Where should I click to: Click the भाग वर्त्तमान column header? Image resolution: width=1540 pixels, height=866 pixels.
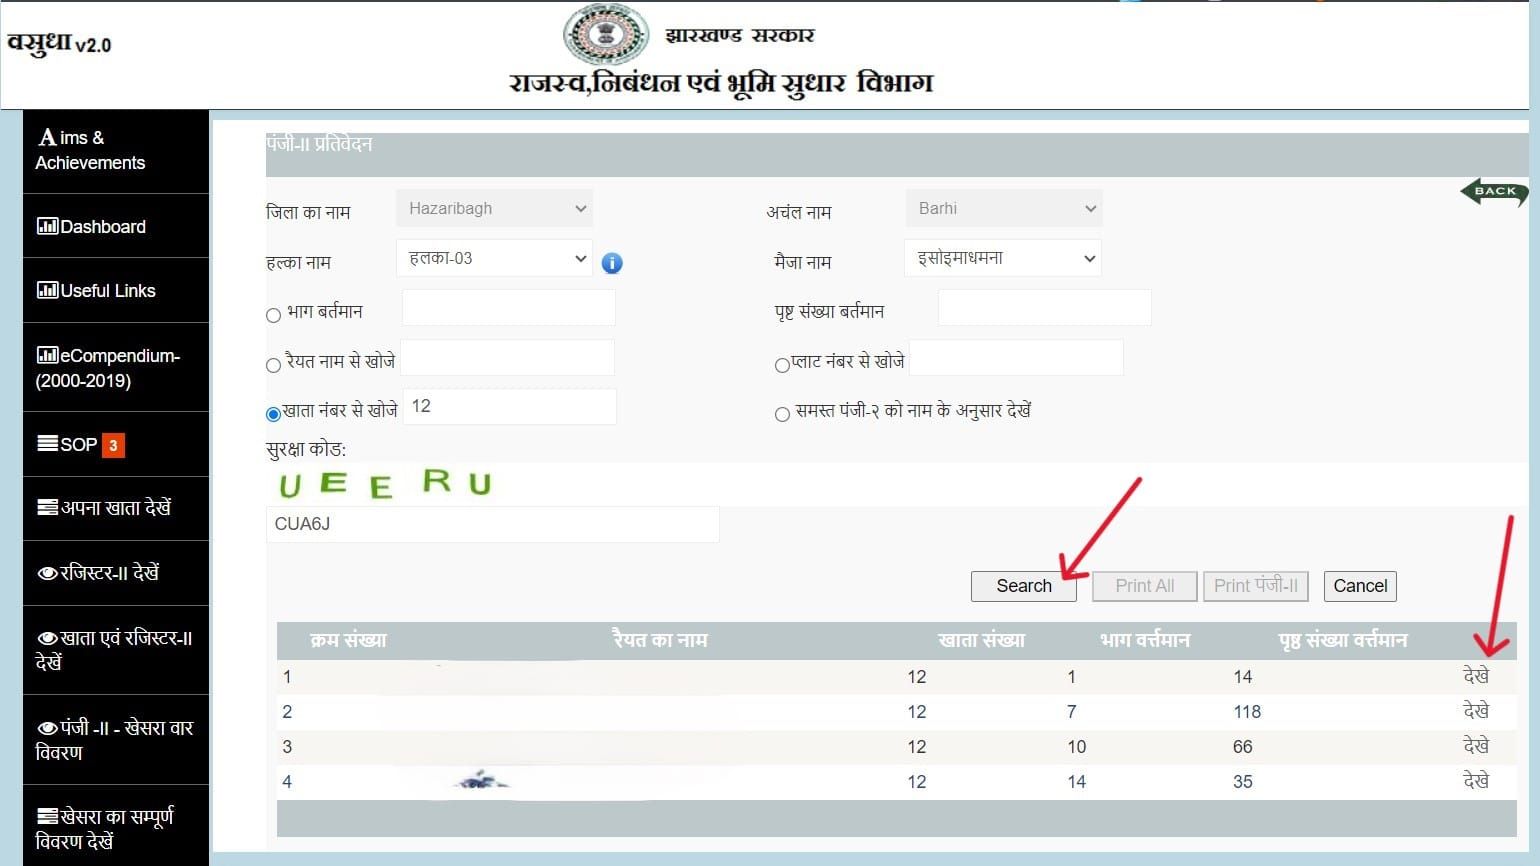coord(1145,640)
